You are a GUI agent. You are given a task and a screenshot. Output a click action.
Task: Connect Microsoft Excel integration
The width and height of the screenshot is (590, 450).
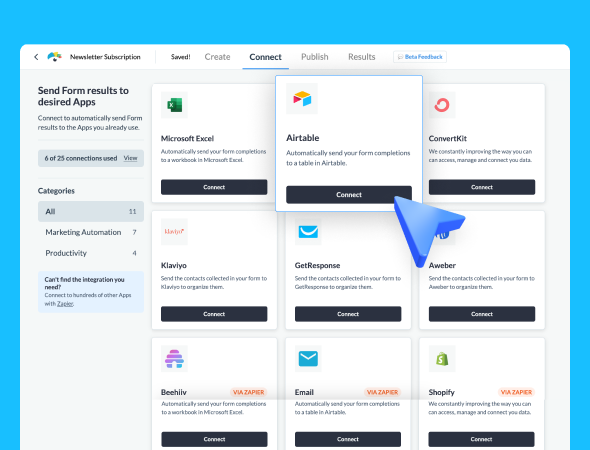coord(214,187)
